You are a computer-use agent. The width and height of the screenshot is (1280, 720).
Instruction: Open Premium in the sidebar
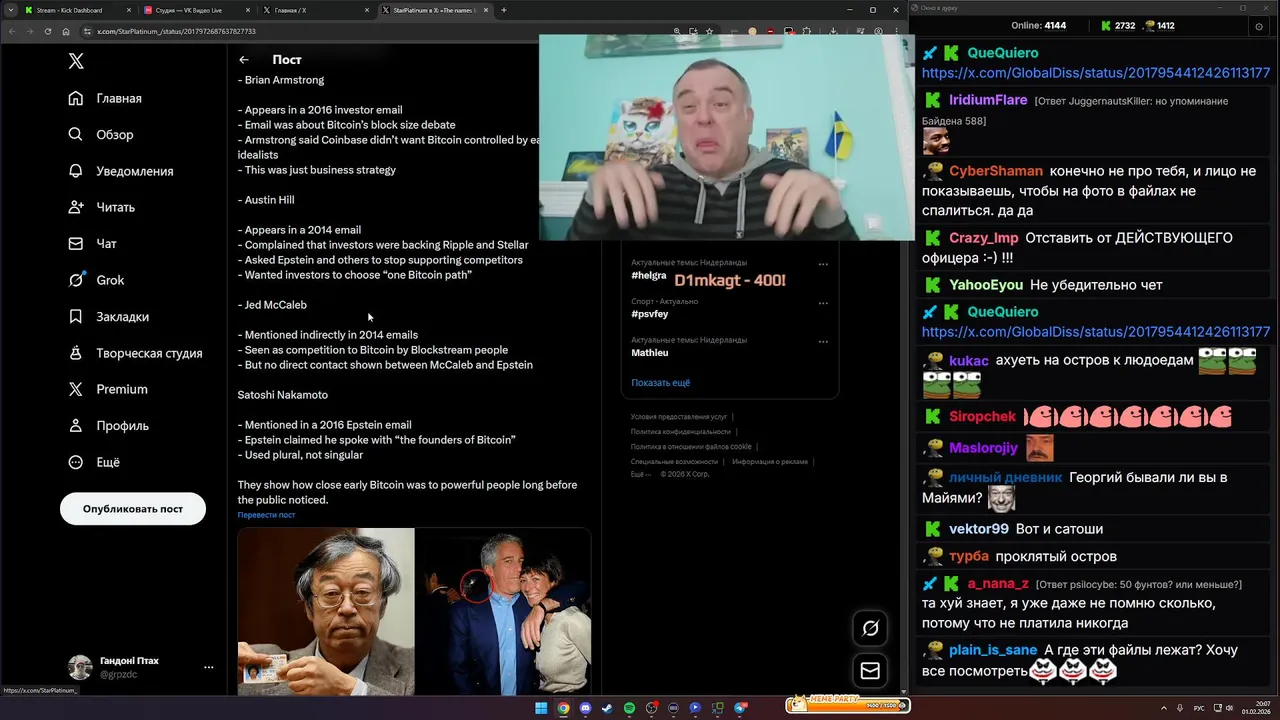109,389
